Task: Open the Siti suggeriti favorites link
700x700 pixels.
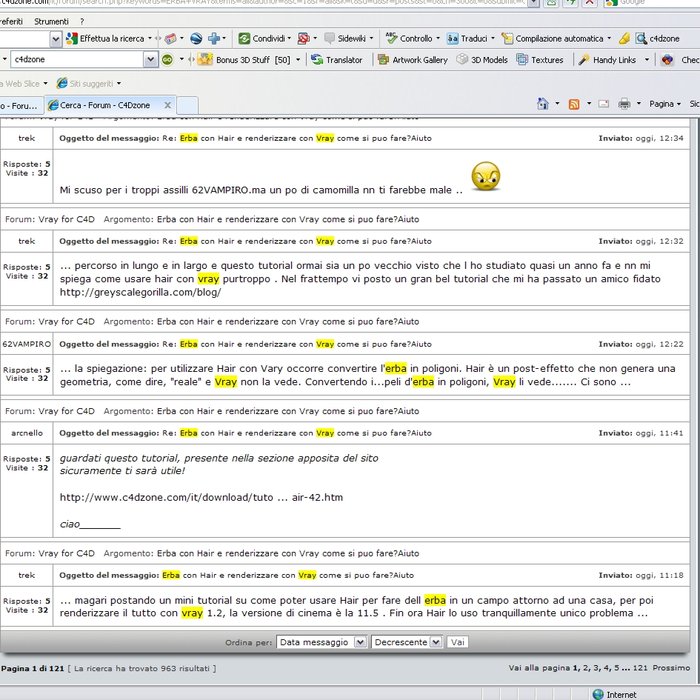Action: pyautogui.click(x=85, y=83)
